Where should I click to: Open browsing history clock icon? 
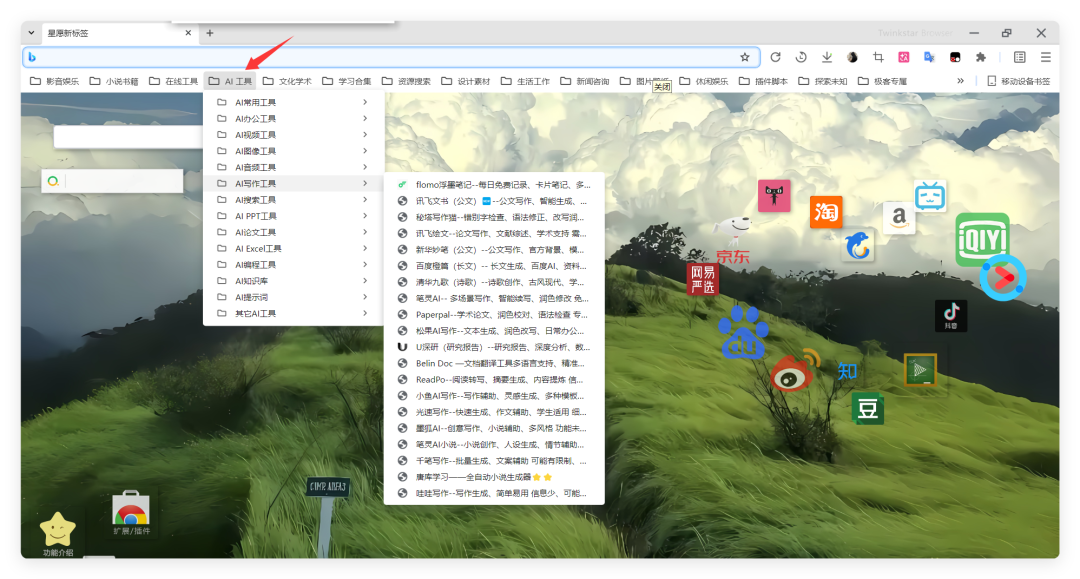click(x=801, y=57)
